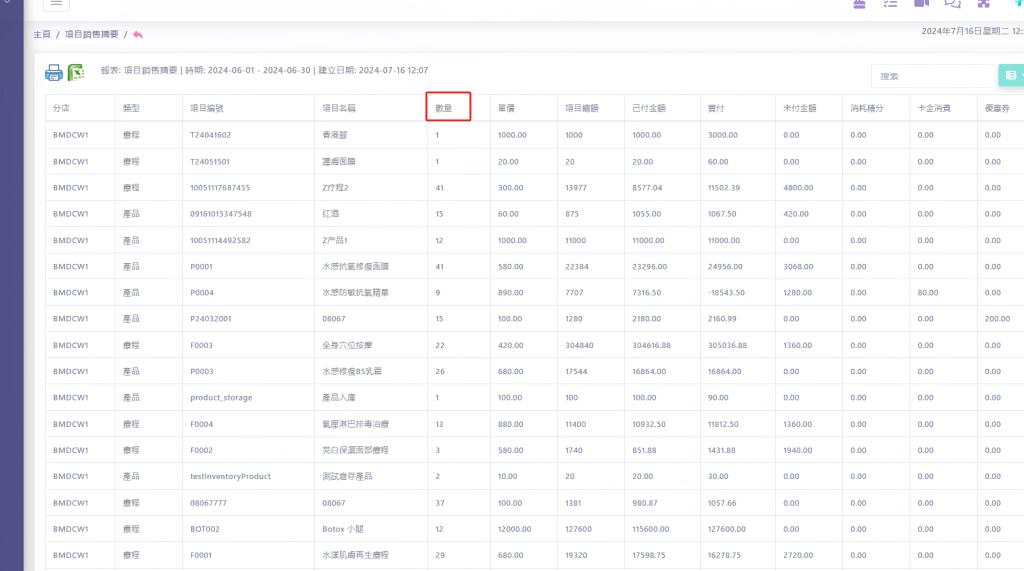Click into the 搜索 search field
The image size is (1024, 571).
coord(932,76)
